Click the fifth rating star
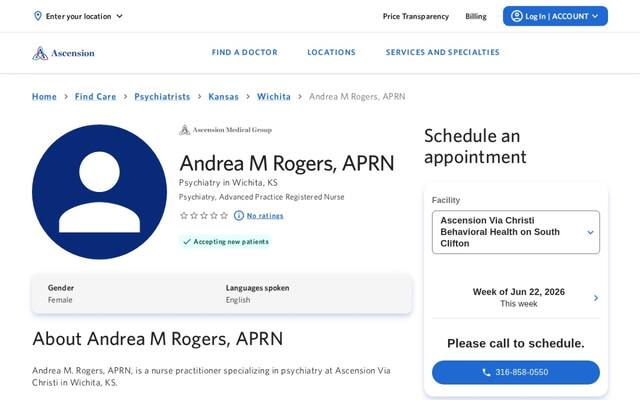The image size is (640, 400). [x=224, y=216]
